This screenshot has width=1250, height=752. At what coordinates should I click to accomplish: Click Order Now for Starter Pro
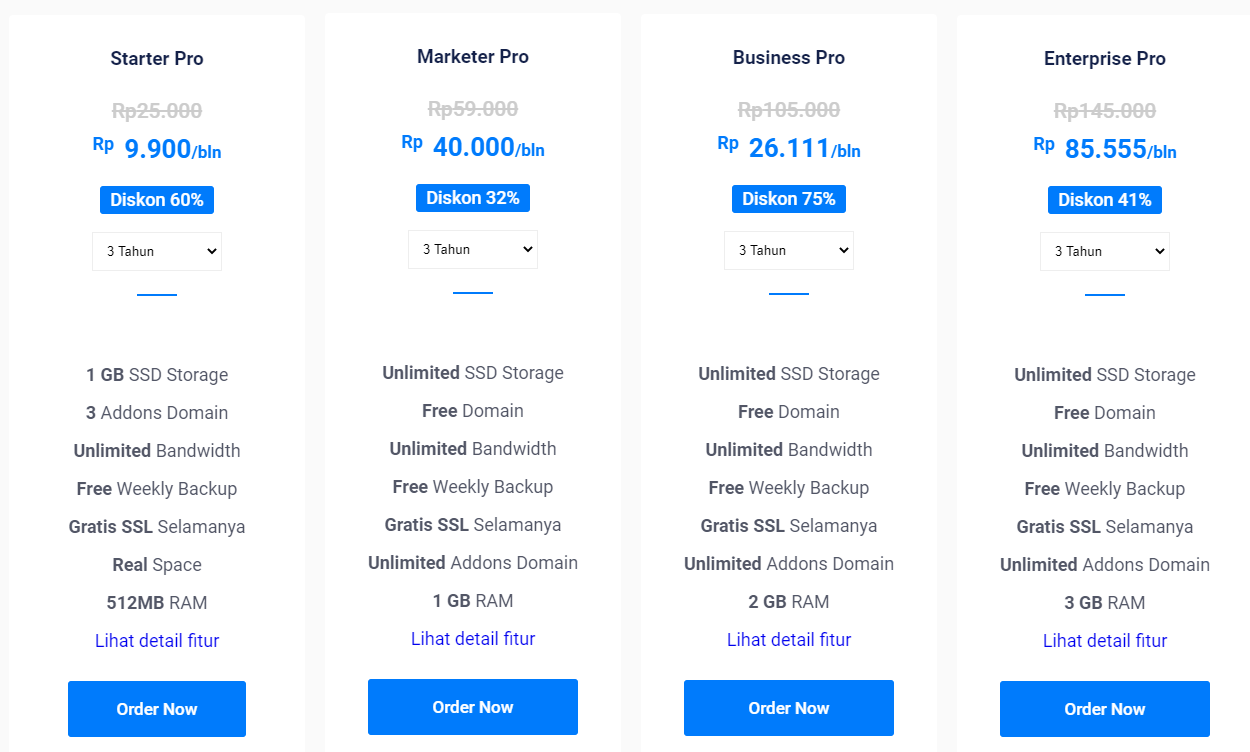pos(157,709)
